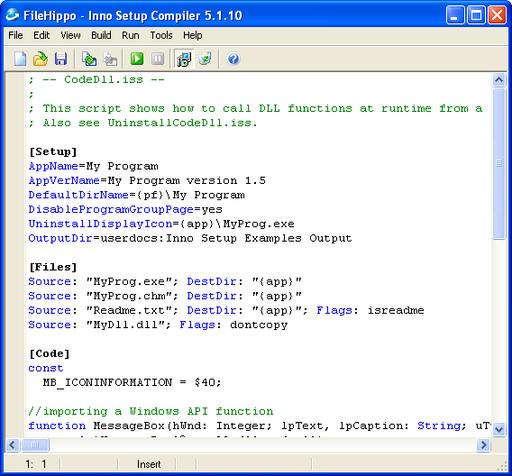Screen dimensions: 512x476
Task: Create a new script with New icon
Action: coord(20,59)
